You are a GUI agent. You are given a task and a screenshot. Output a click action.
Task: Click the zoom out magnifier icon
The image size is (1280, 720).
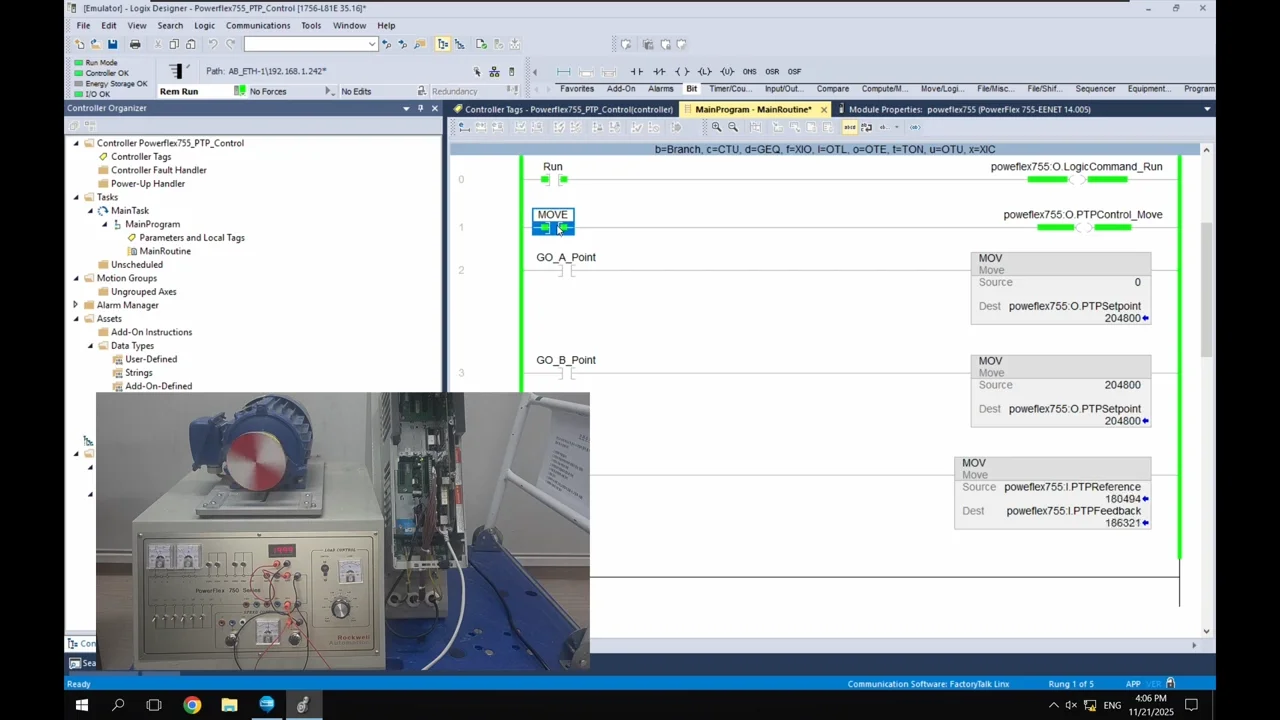[x=733, y=127]
